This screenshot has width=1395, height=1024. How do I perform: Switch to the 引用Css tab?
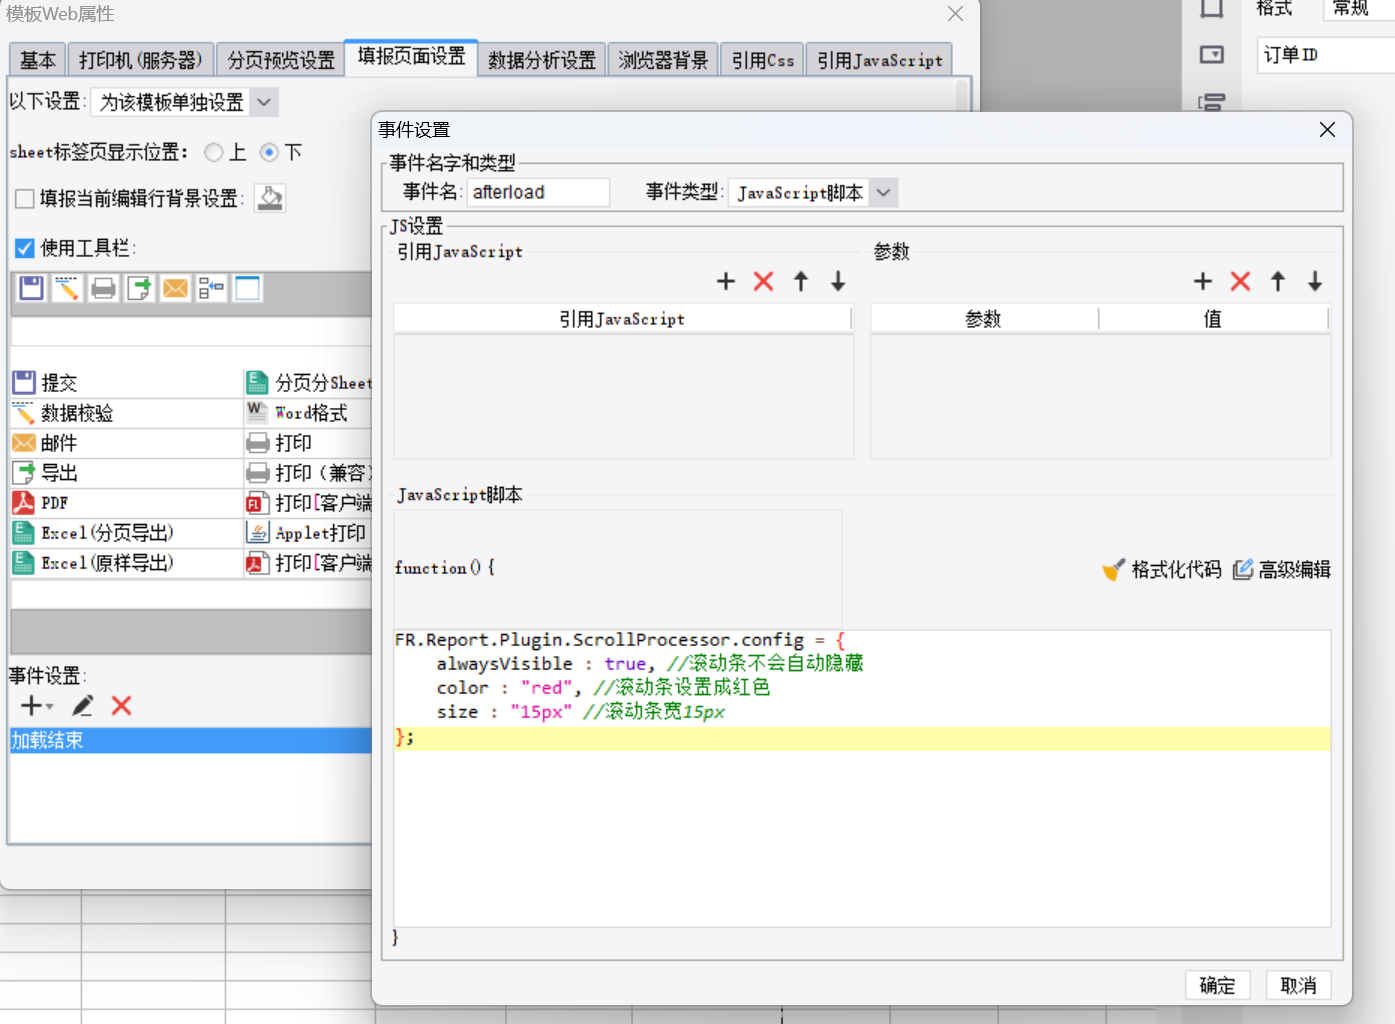pyautogui.click(x=763, y=60)
